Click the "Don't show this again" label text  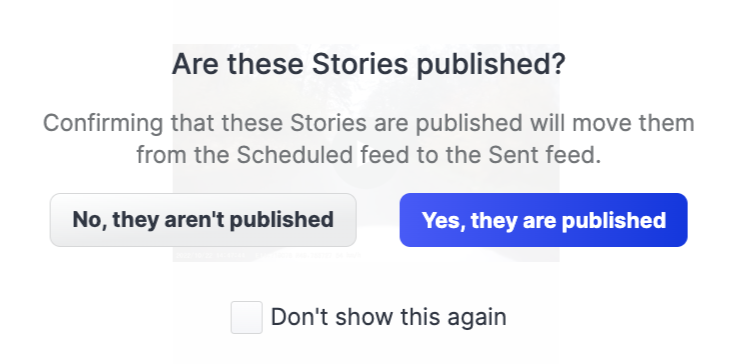tap(389, 317)
